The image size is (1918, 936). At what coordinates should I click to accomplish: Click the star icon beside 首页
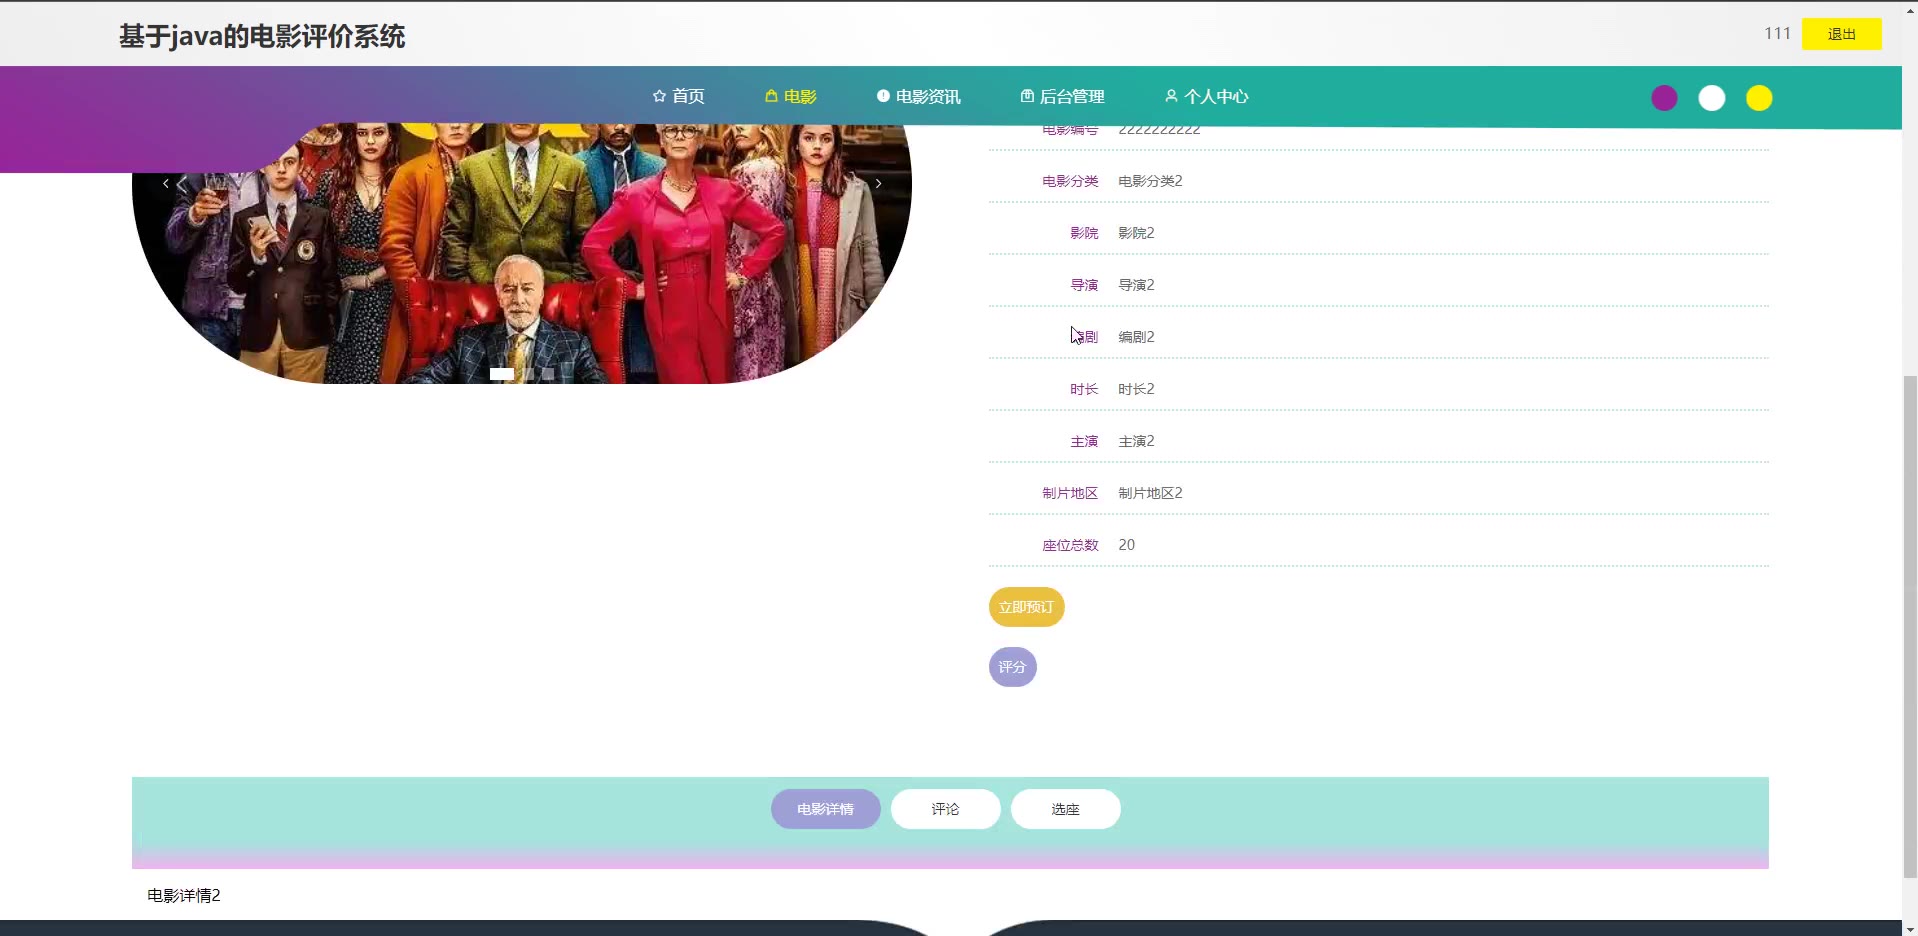pos(659,96)
